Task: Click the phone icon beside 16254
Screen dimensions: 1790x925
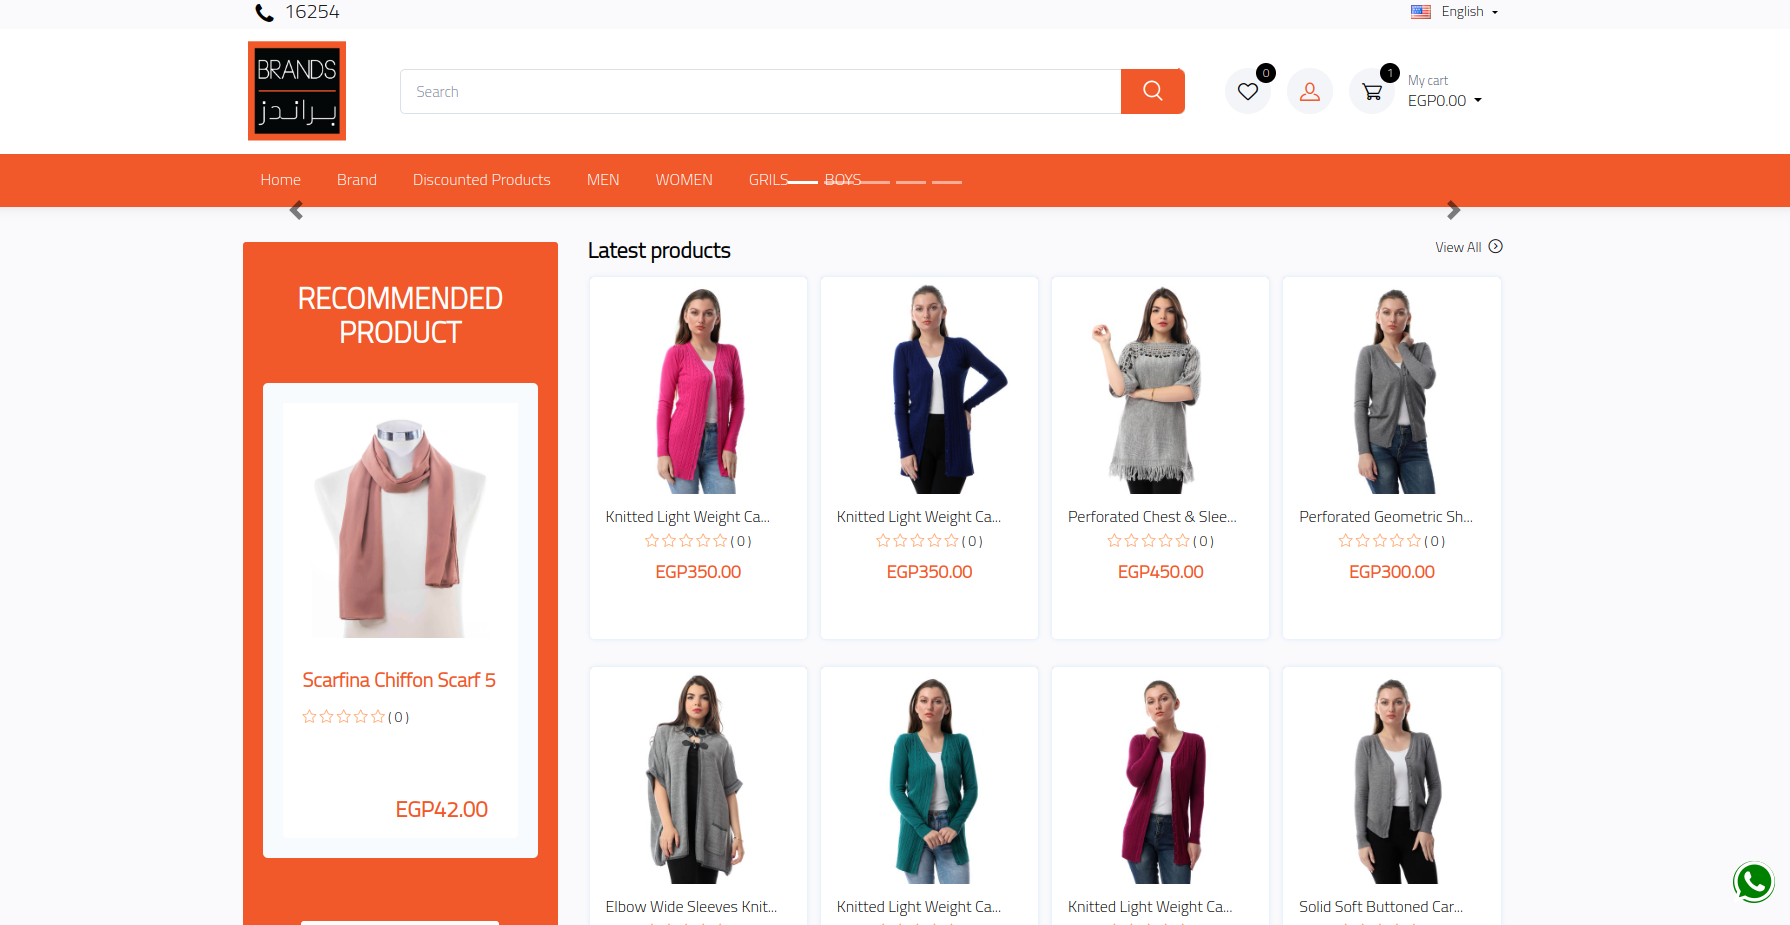Action: pos(264,13)
